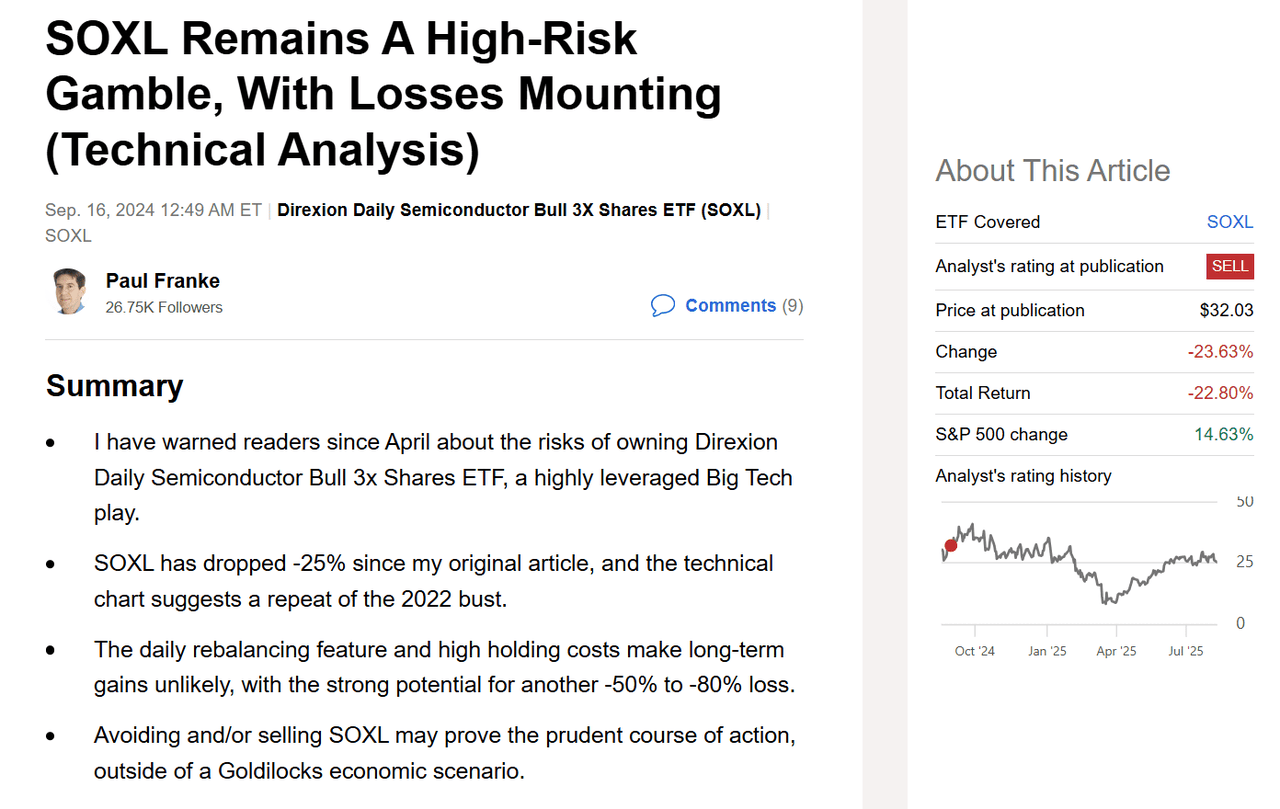Select the Change value of -23.63%
Image resolution: width=1280 pixels, height=809 pixels.
coord(1221,351)
